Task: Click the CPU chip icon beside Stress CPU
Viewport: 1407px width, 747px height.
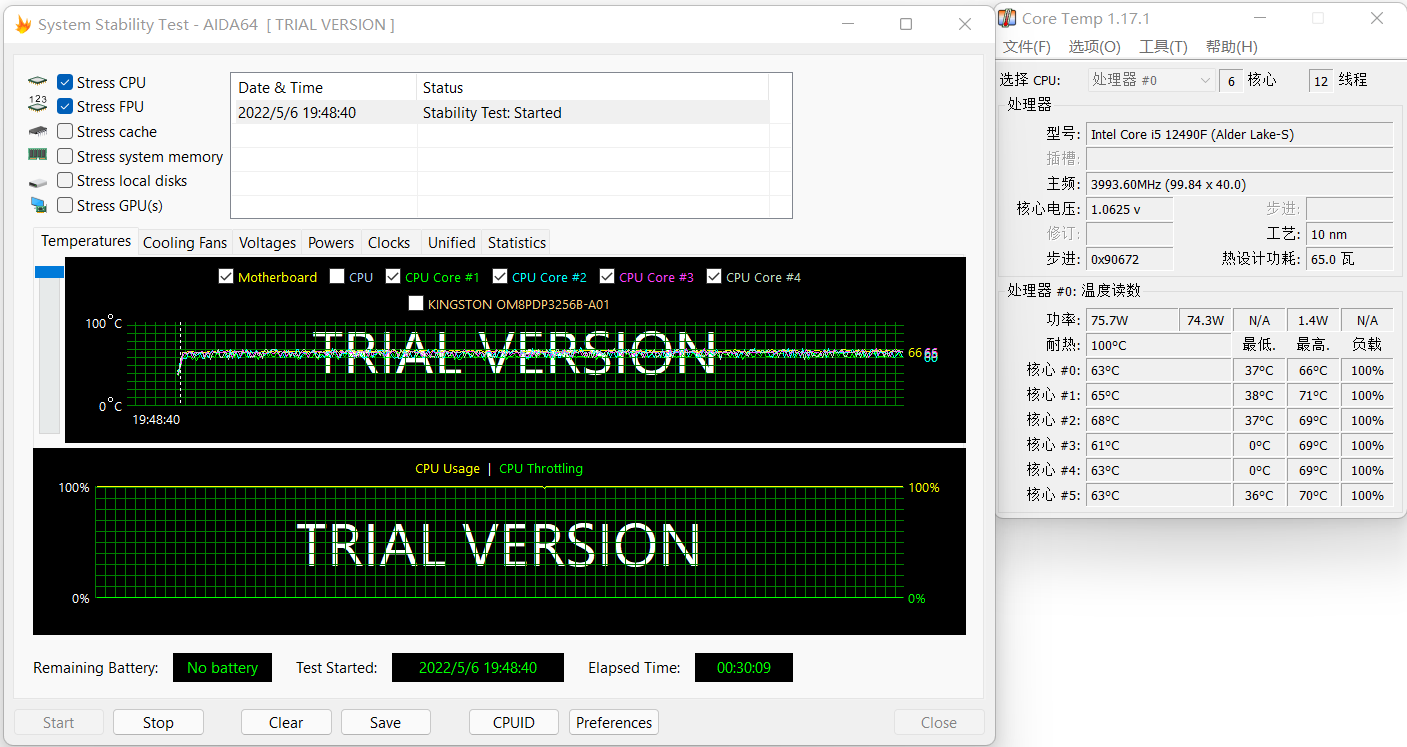Action: click(x=38, y=81)
